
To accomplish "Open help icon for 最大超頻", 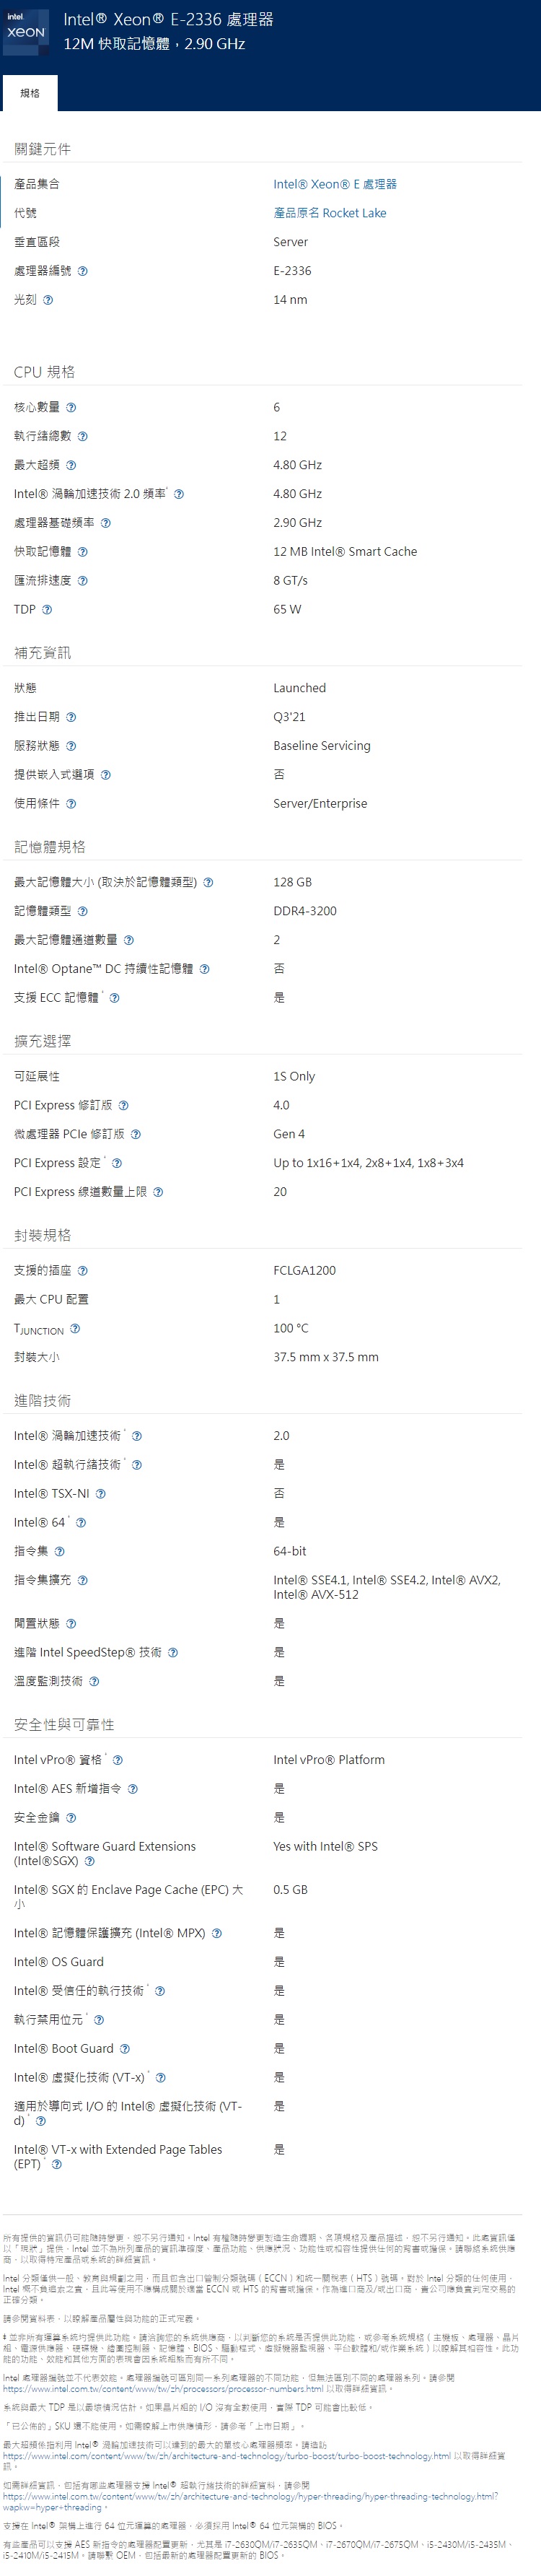I will [71, 466].
